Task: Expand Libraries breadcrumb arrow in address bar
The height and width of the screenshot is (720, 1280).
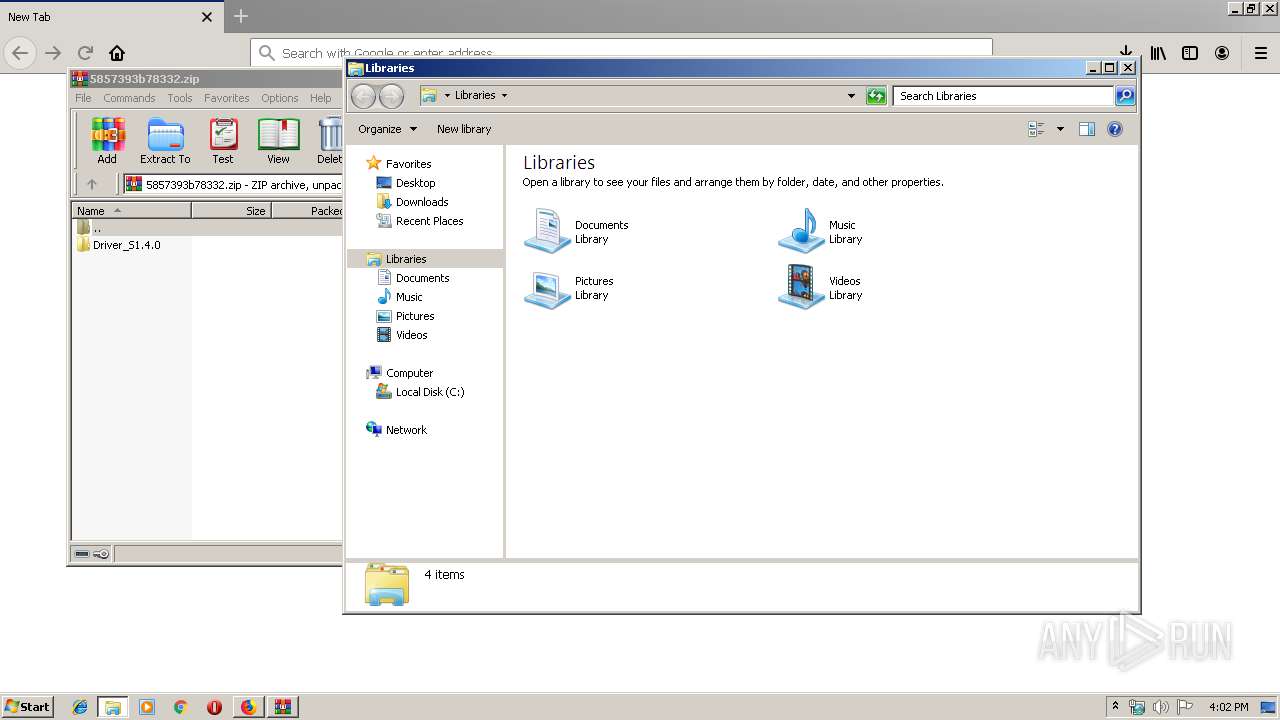Action: (x=504, y=96)
